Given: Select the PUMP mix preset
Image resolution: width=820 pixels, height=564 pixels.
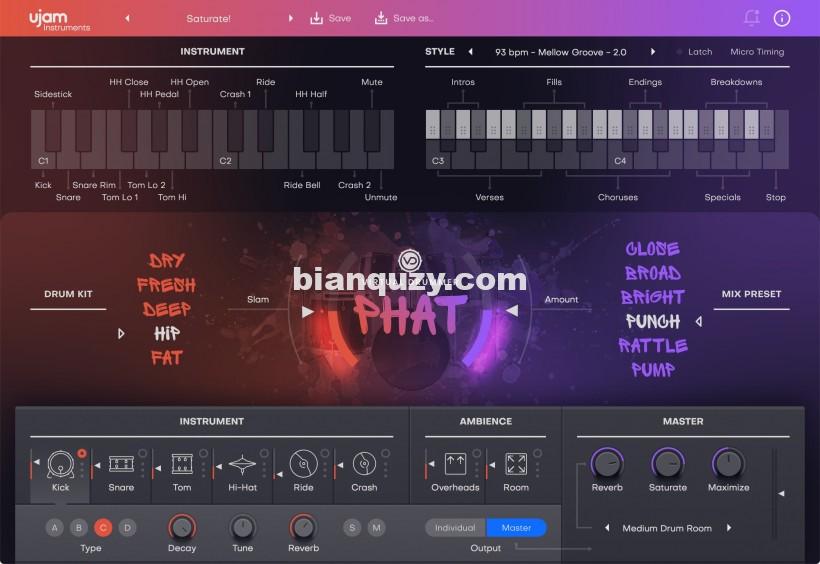Looking at the screenshot, I should point(653,370).
